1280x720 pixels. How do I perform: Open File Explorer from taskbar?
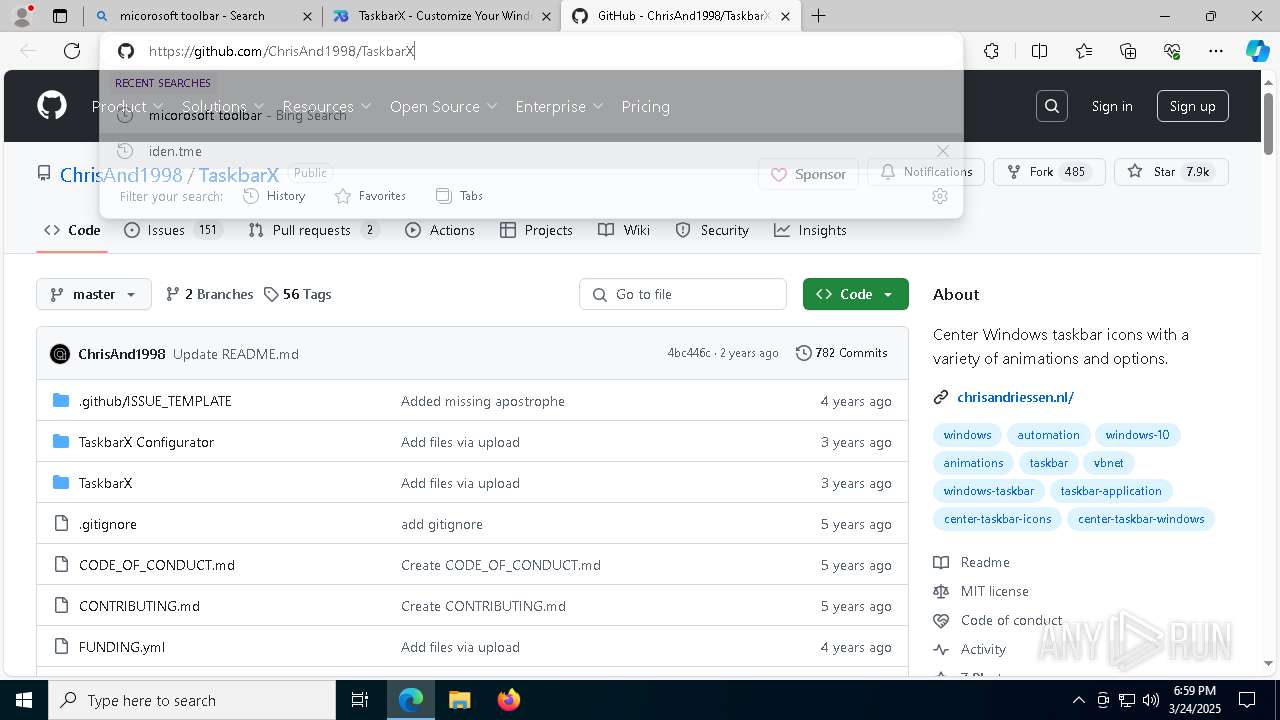pyautogui.click(x=459, y=700)
